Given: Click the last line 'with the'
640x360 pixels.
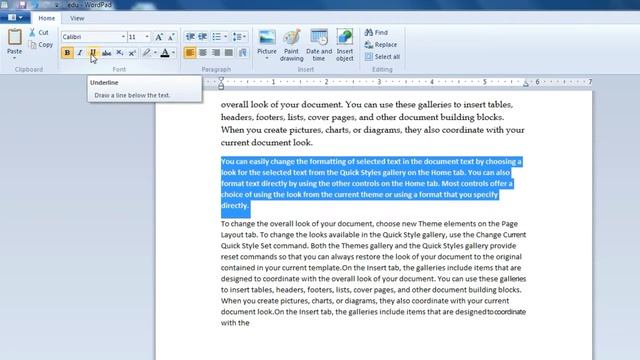Looking at the screenshot, I should coord(235,323).
